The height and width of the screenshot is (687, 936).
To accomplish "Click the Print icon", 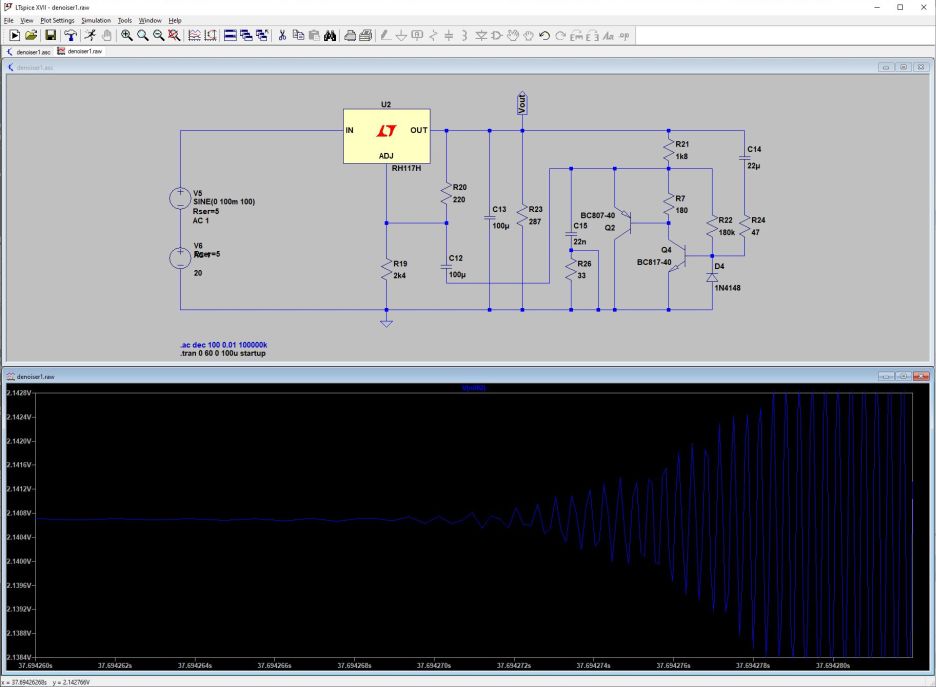I will point(365,36).
